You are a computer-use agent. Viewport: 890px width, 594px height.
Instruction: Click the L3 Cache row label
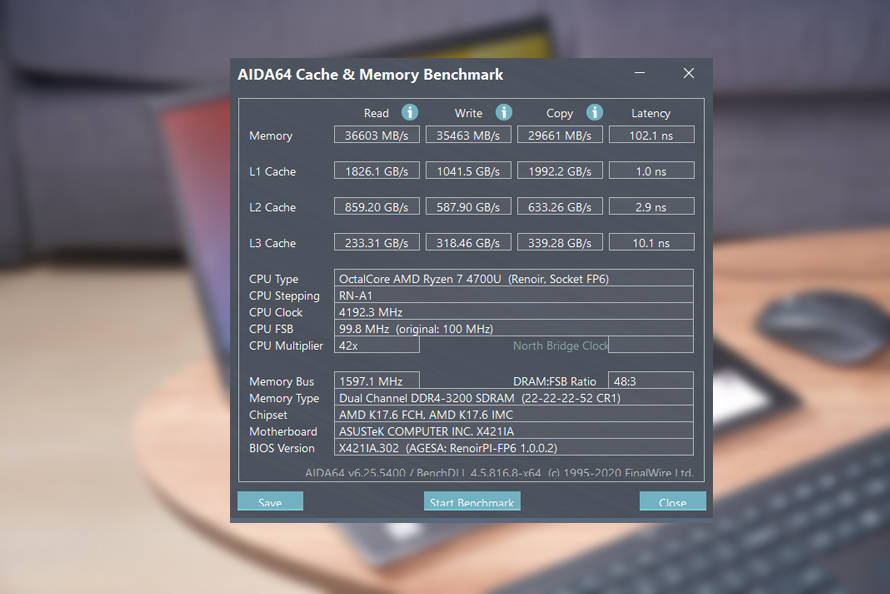[x=272, y=243]
